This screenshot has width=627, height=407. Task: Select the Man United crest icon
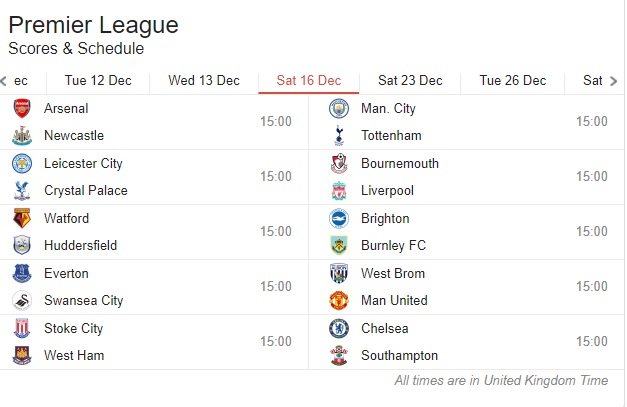pos(339,300)
